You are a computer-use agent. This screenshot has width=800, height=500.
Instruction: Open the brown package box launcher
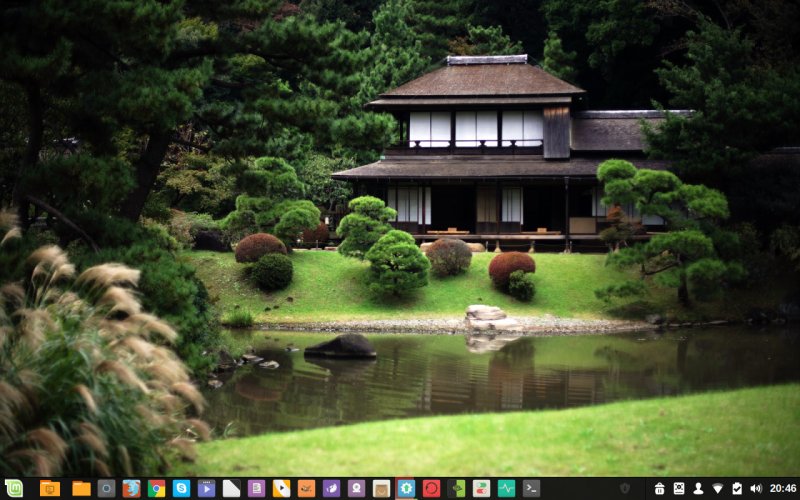tap(381, 488)
